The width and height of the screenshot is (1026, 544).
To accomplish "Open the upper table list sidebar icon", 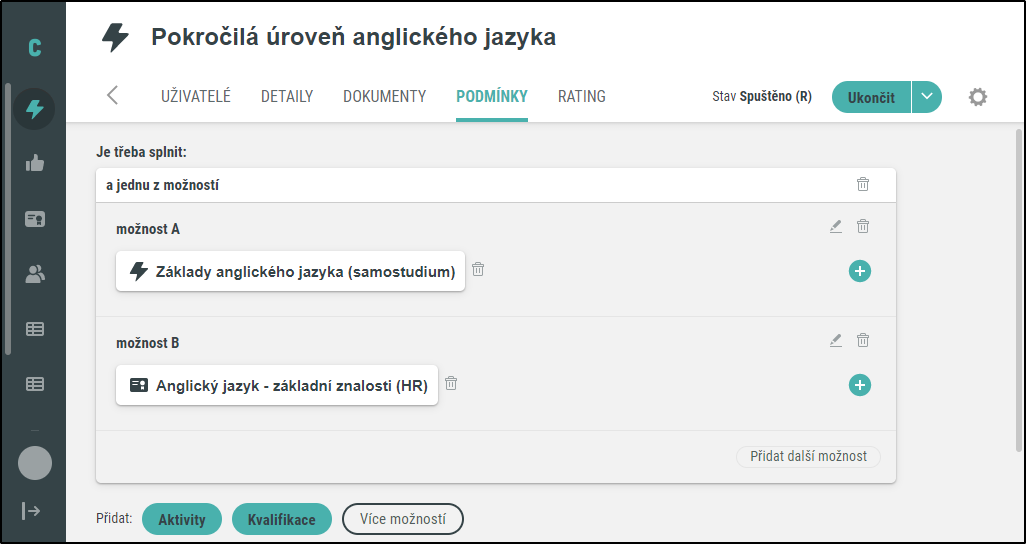I will click(x=35, y=329).
